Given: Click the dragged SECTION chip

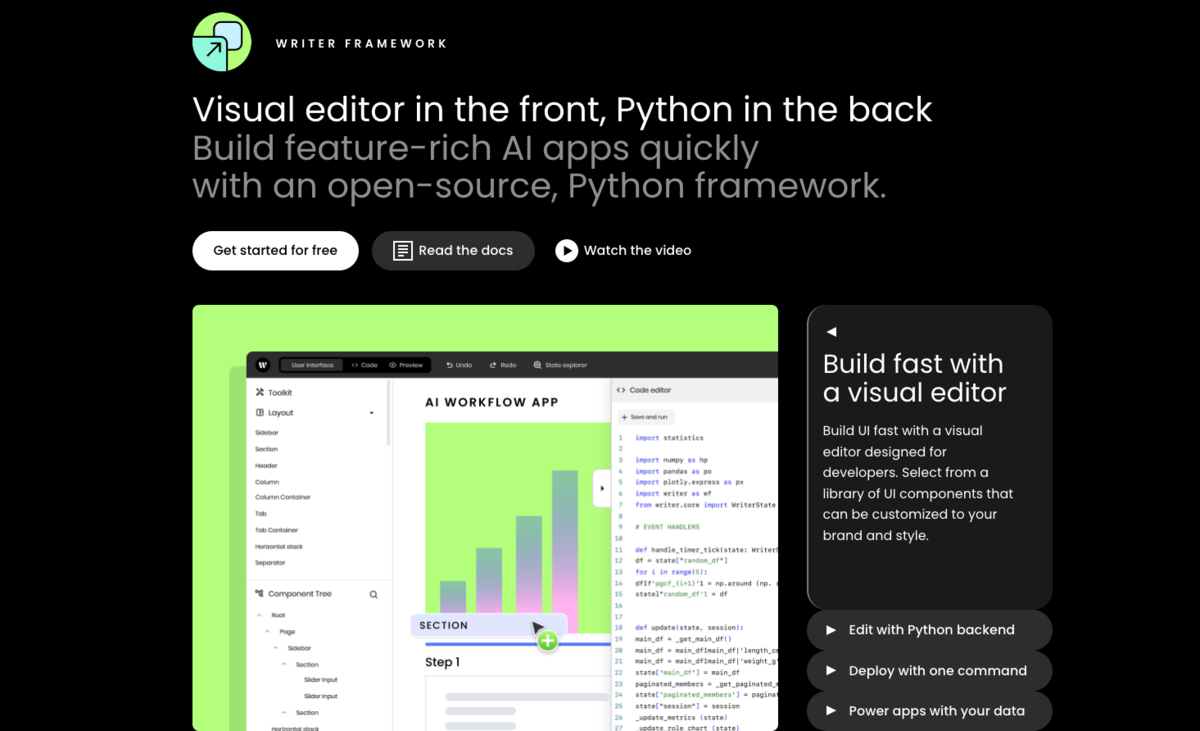Looking at the screenshot, I should (488, 625).
